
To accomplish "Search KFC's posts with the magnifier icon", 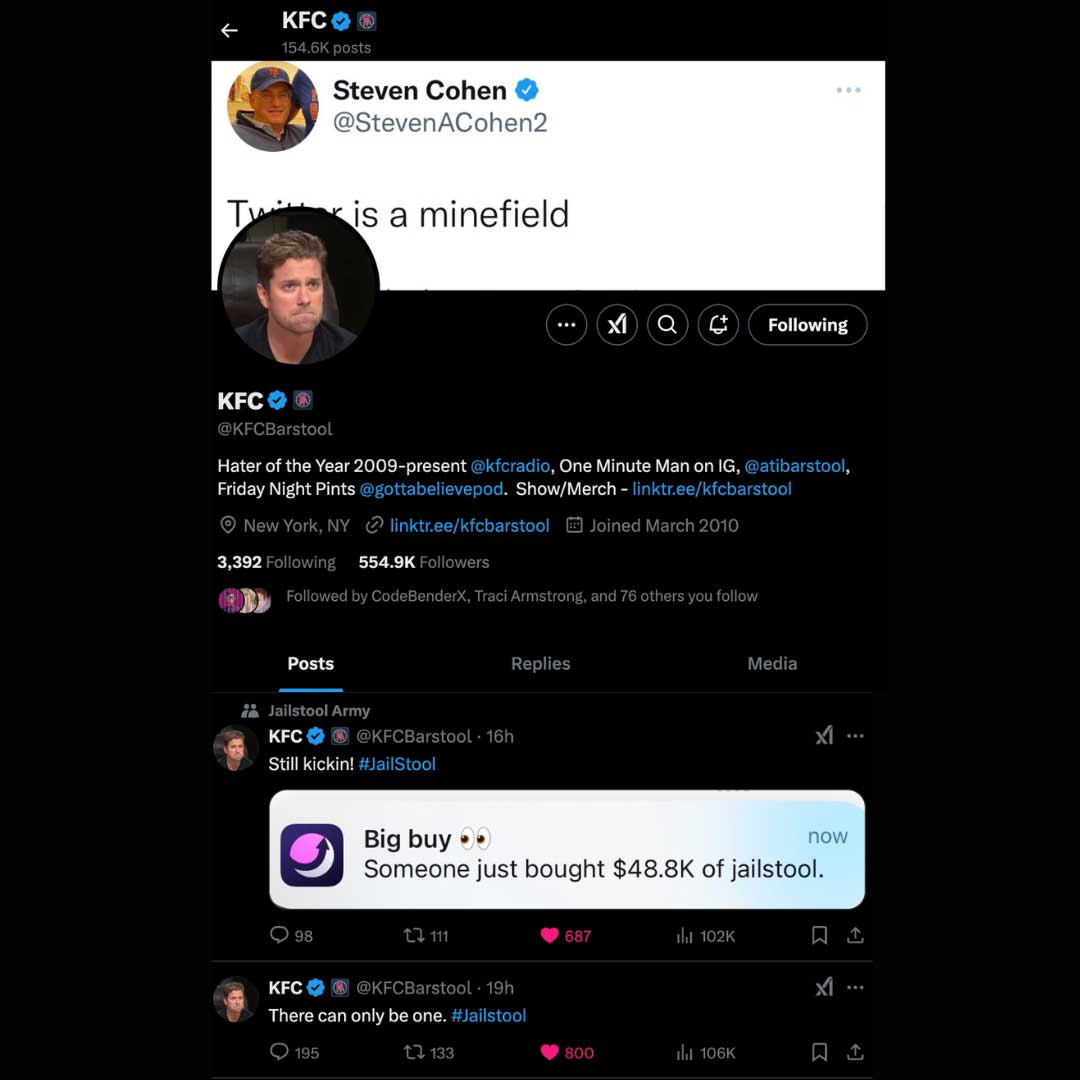I will [x=667, y=325].
